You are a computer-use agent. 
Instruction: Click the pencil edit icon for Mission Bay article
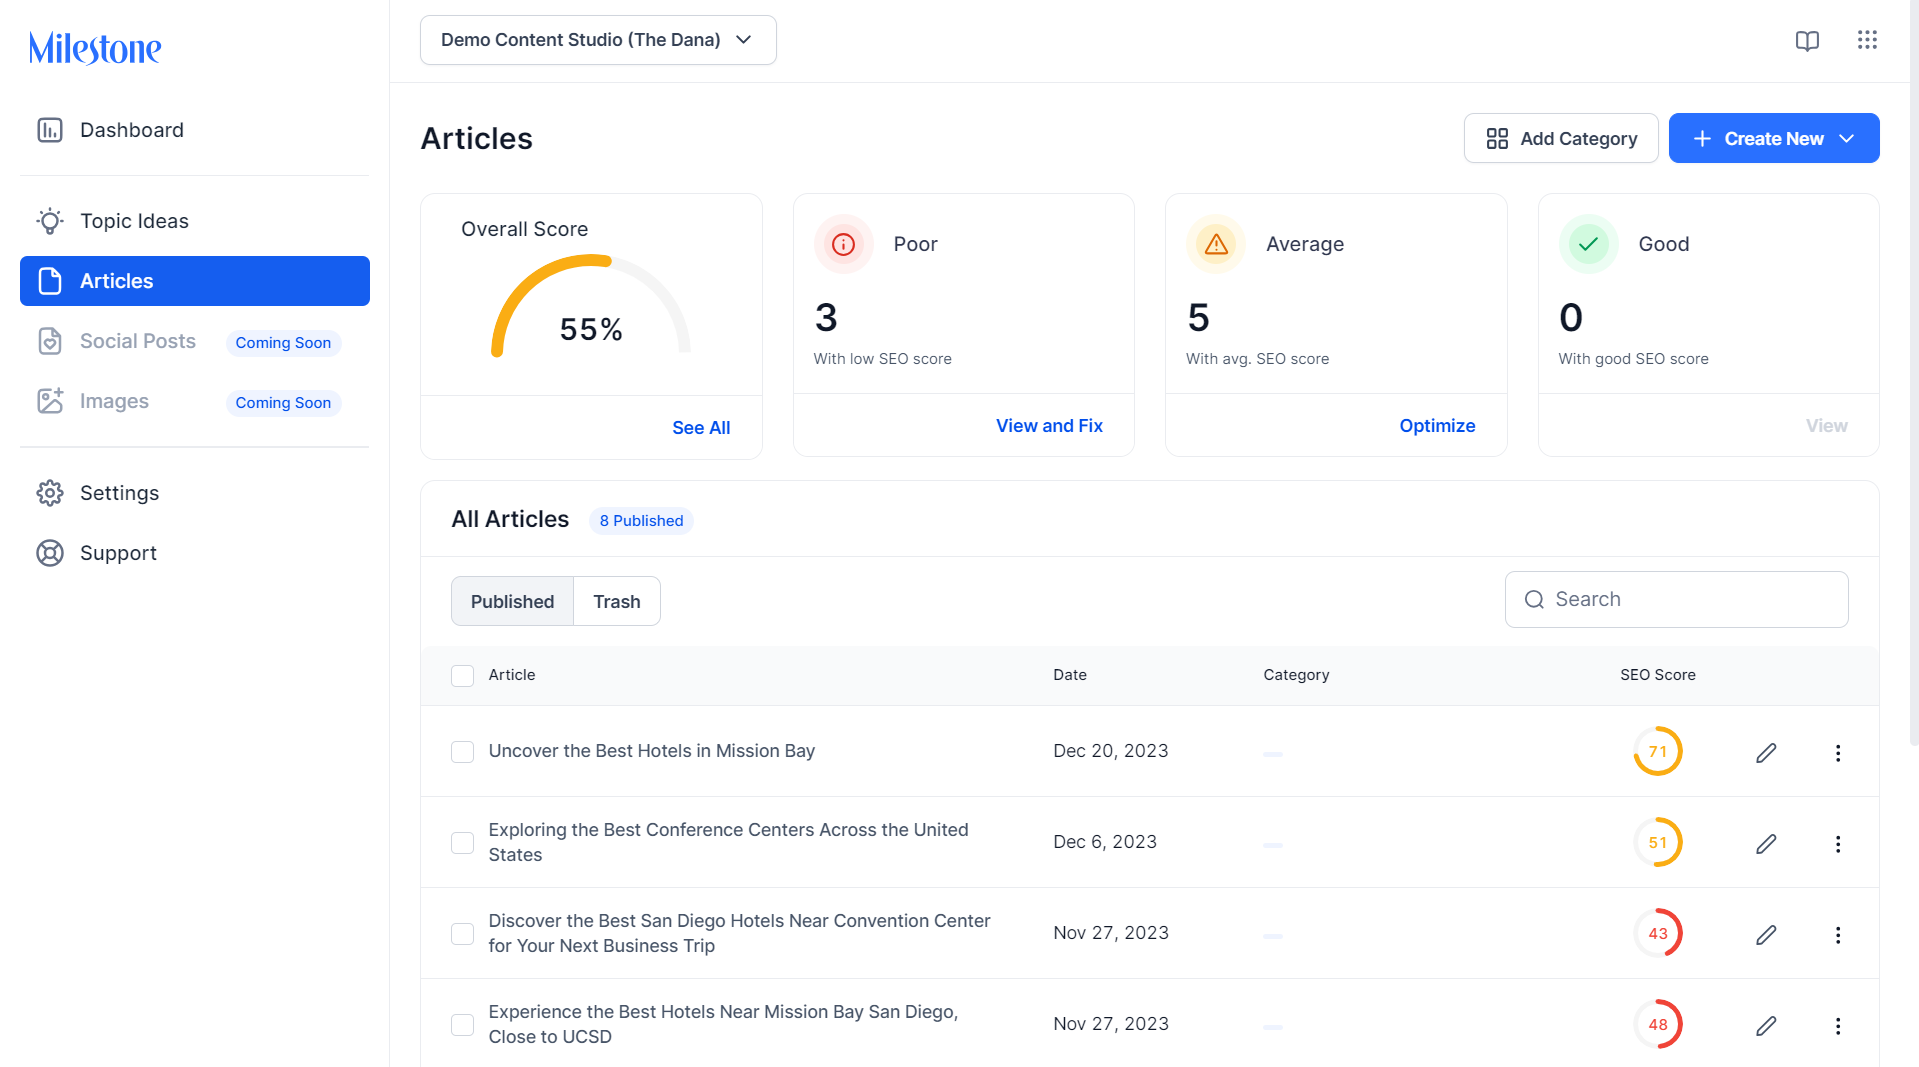[x=1766, y=753]
